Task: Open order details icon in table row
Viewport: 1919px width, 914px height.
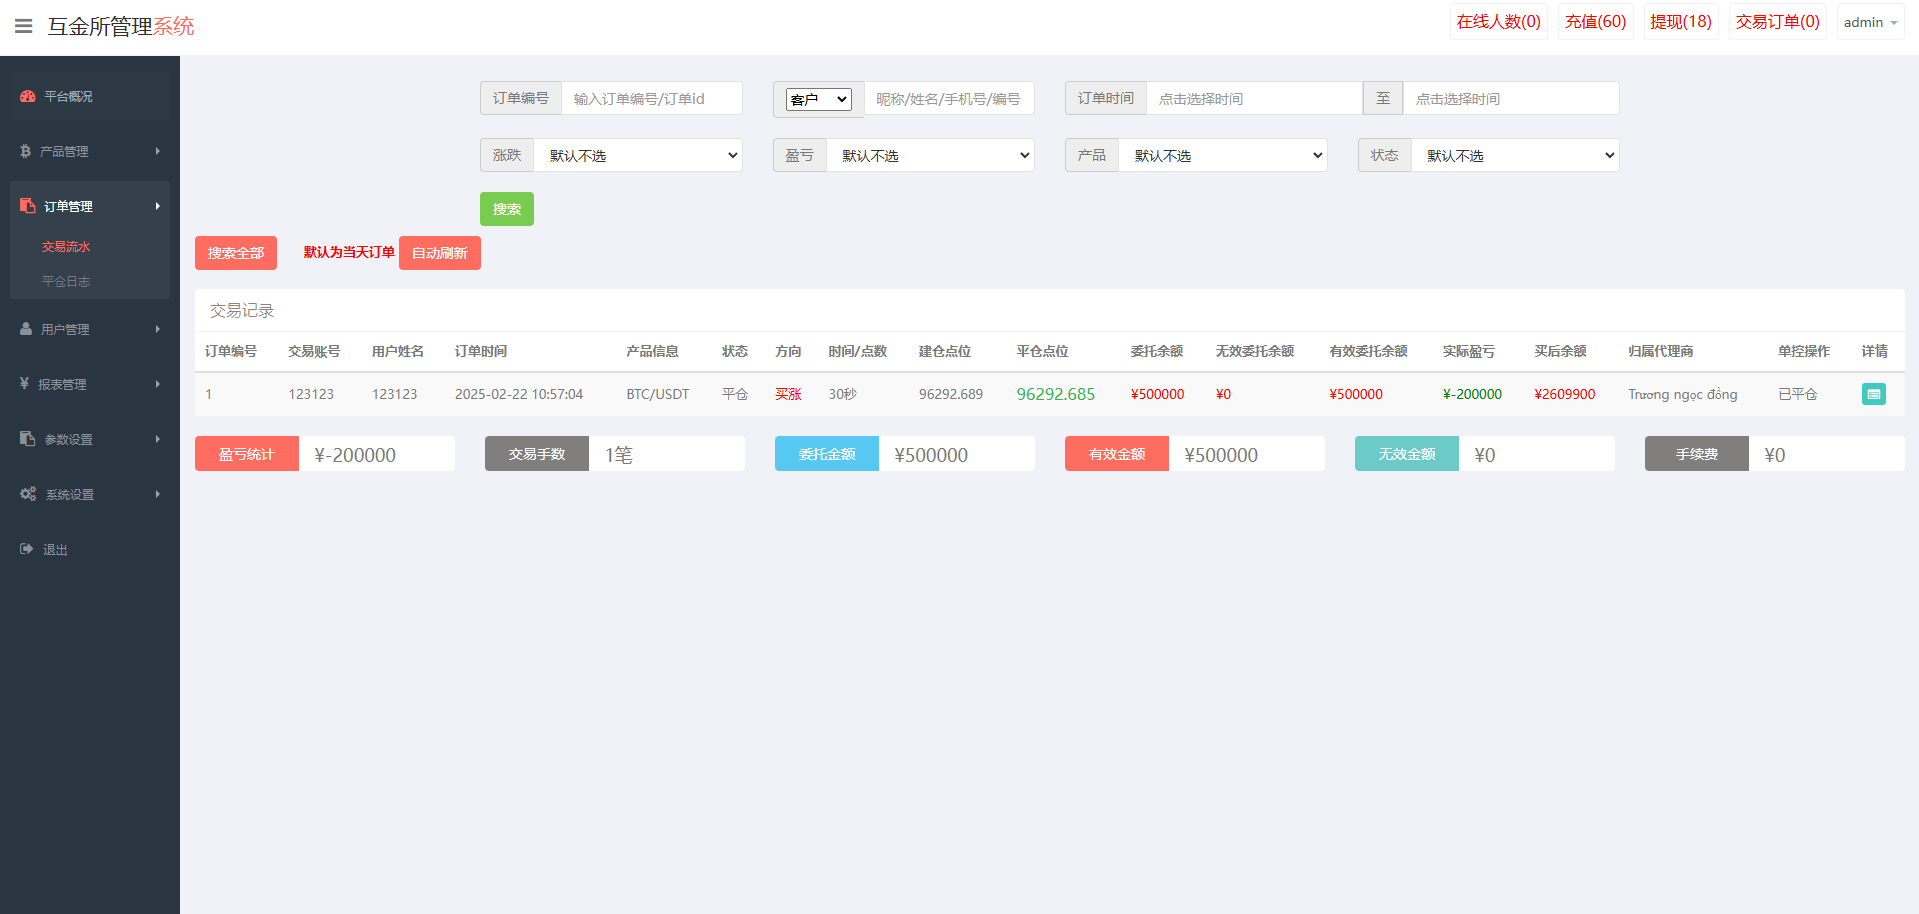Action: coord(1873,394)
